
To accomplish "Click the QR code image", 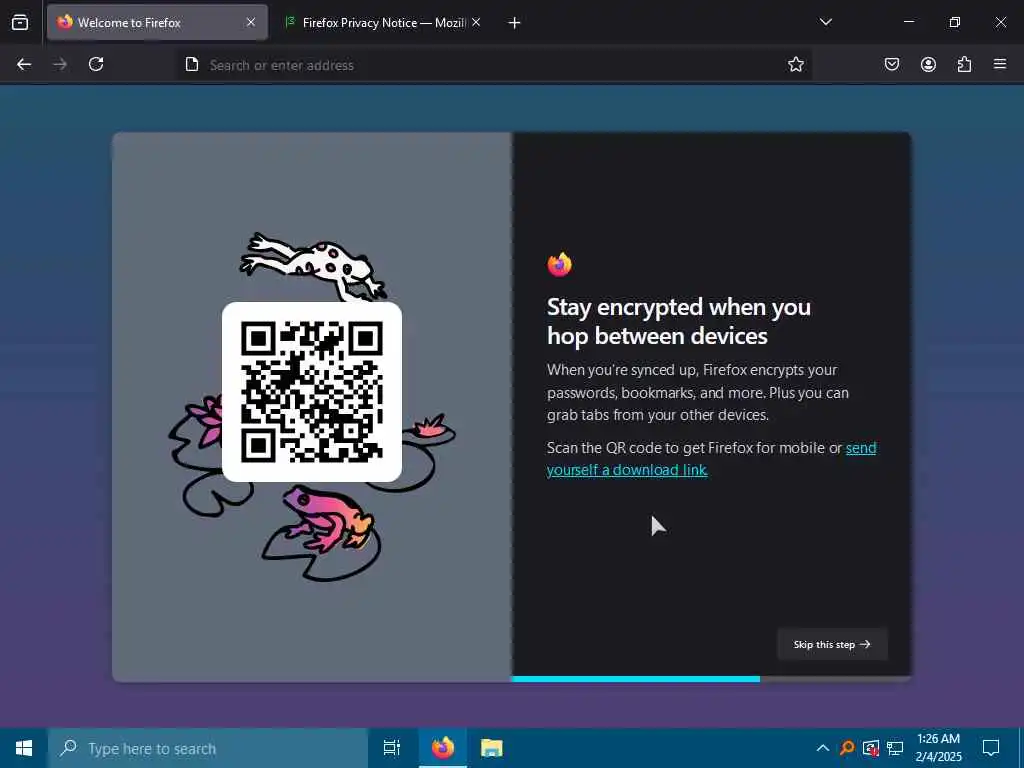I will (312, 392).
